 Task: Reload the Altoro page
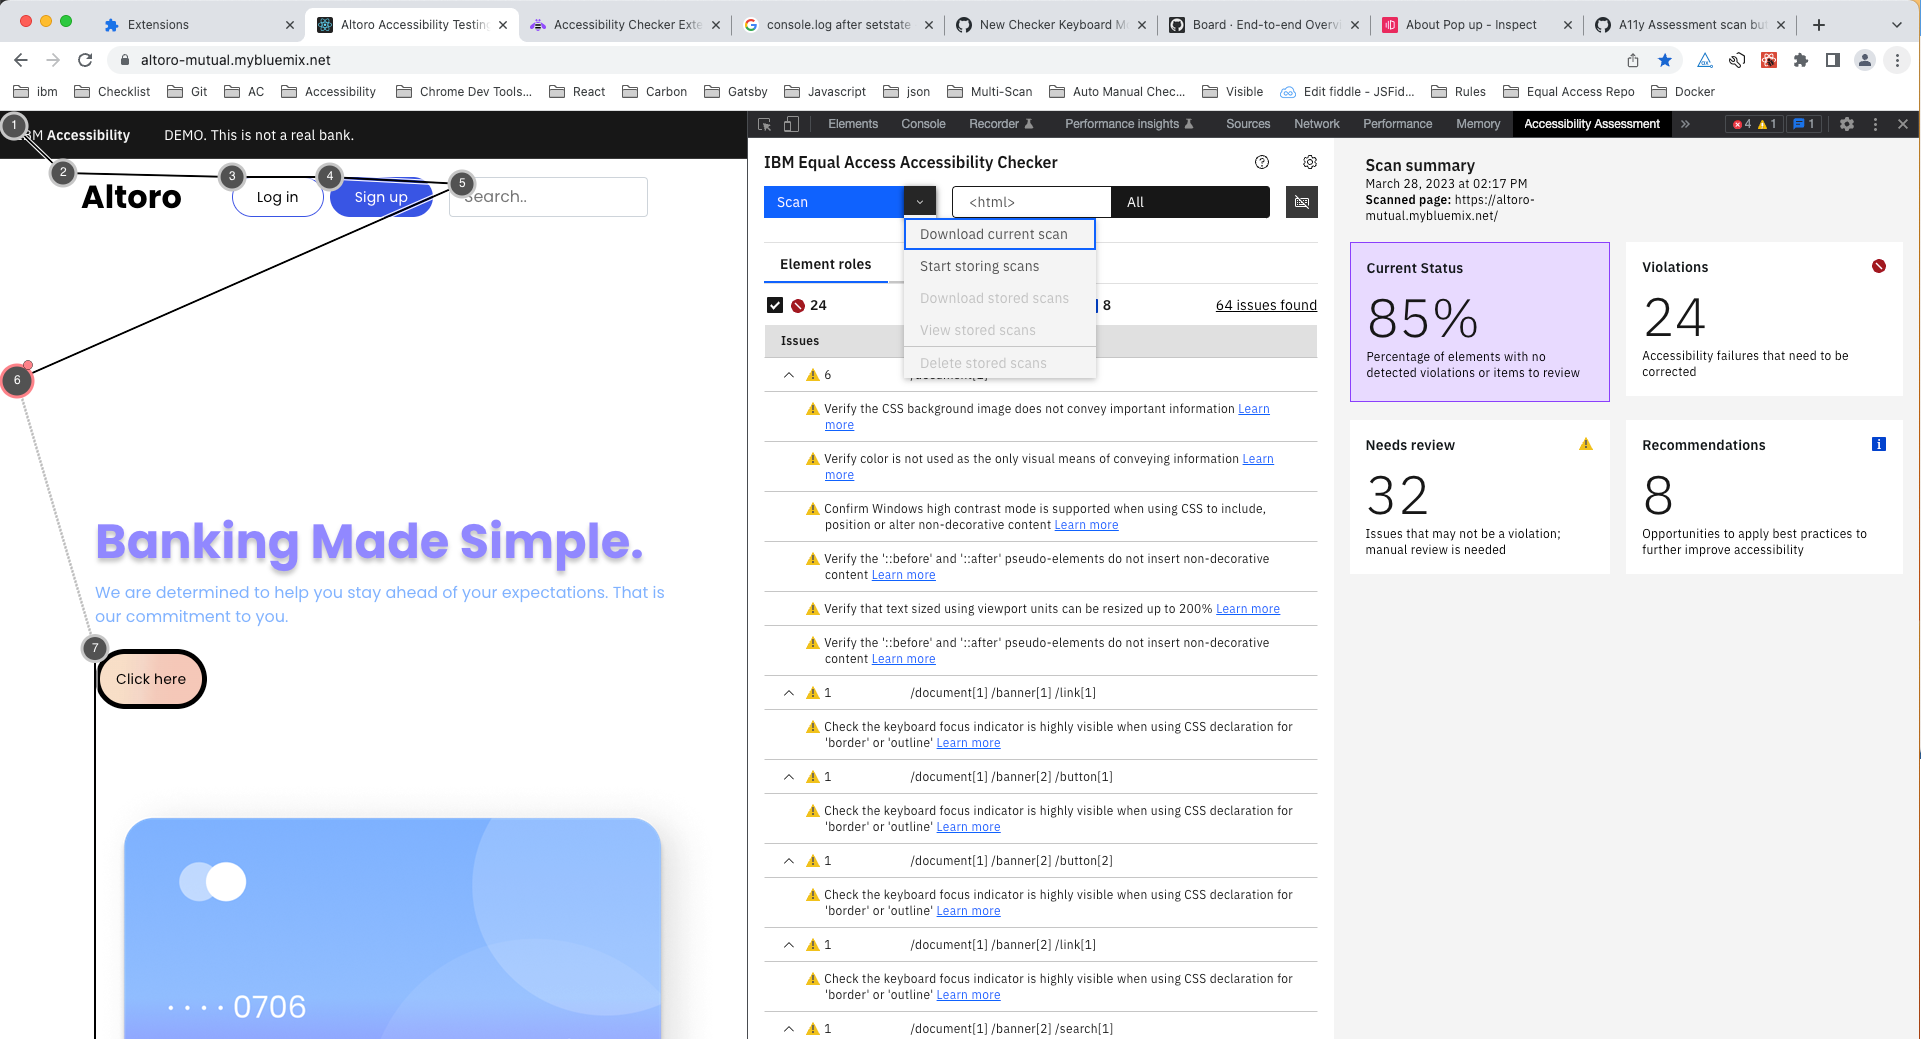[85, 60]
